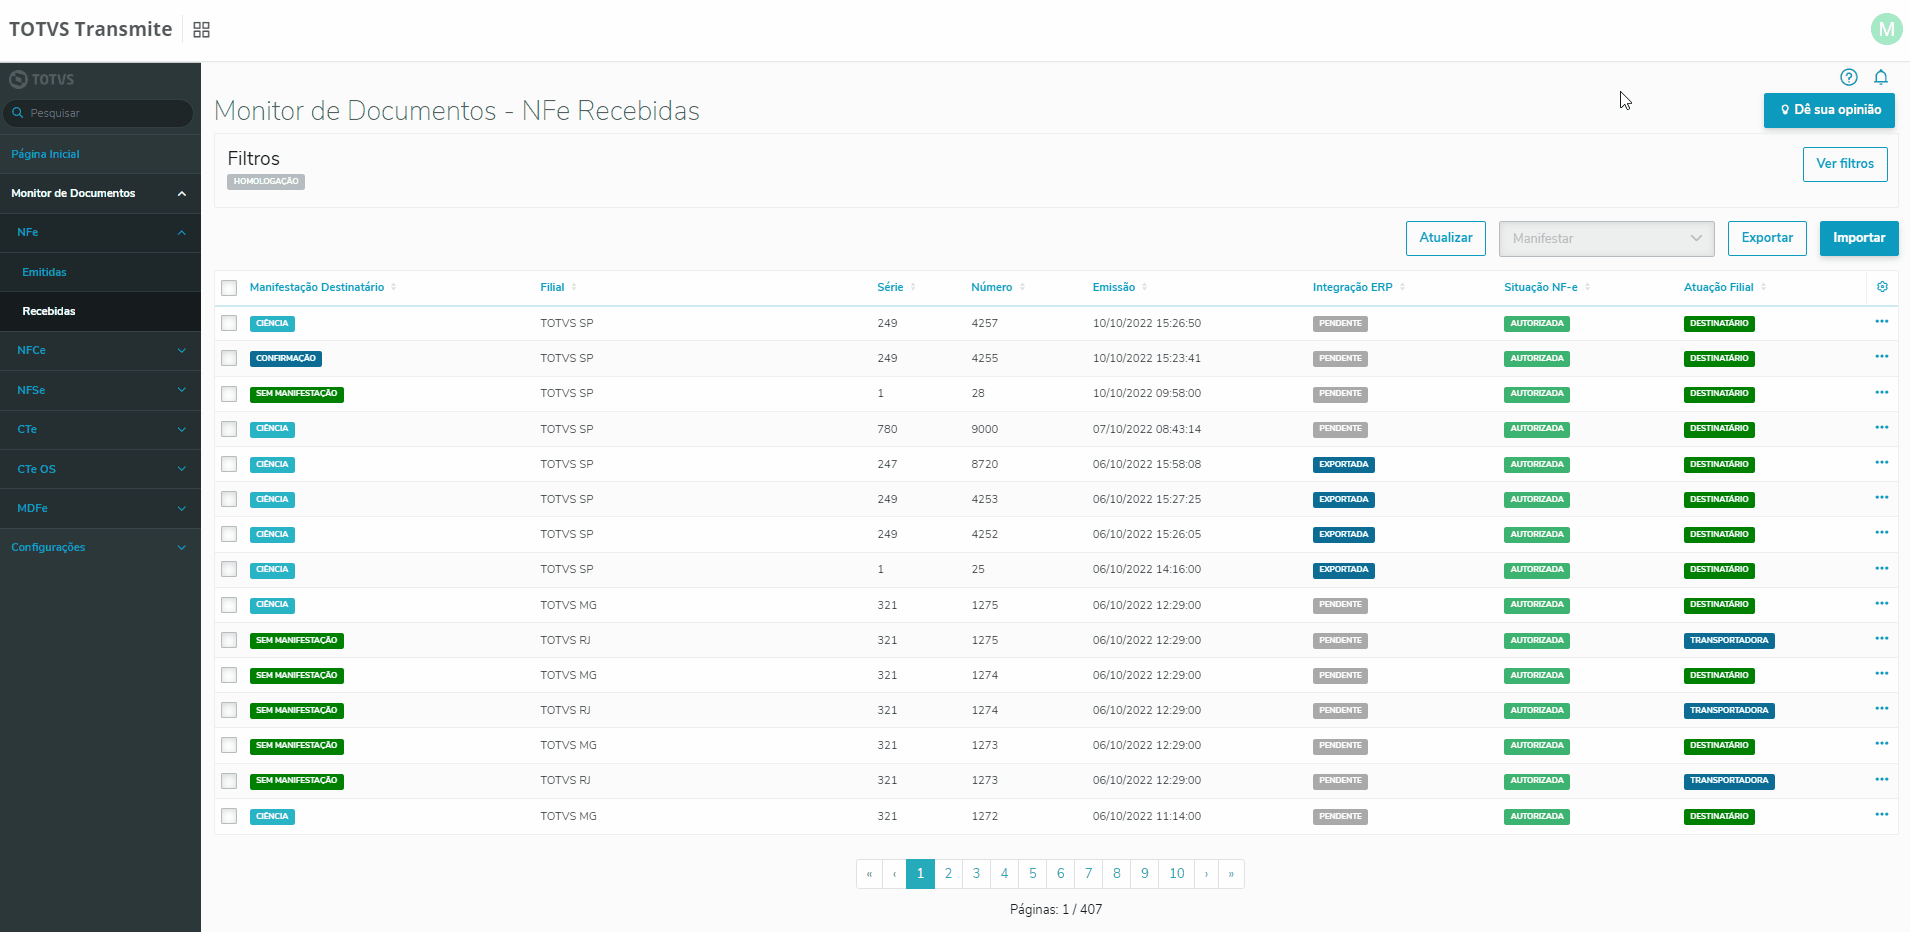
Task: Open row actions for NFe number 4257
Action: click(x=1882, y=322)
